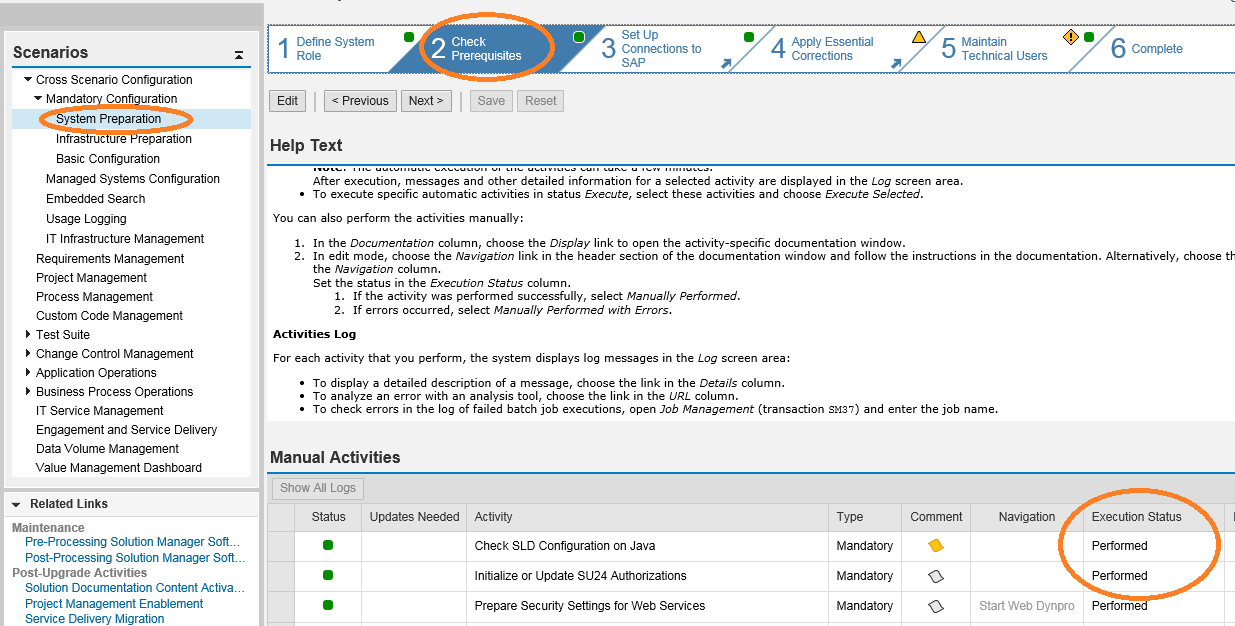The width and height of the screenshot is (1235, 626).
Task: Expand the Change Control Management node
Action: coord(28,353)
